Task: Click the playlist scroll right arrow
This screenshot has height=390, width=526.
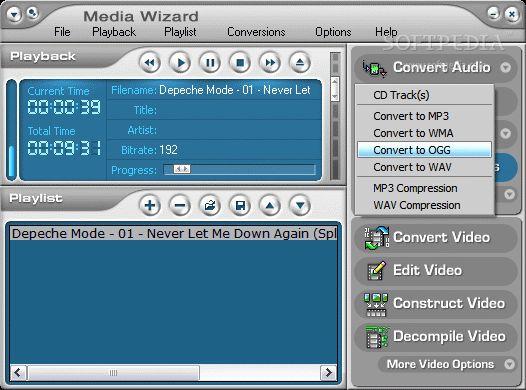Action: (328, 373)
